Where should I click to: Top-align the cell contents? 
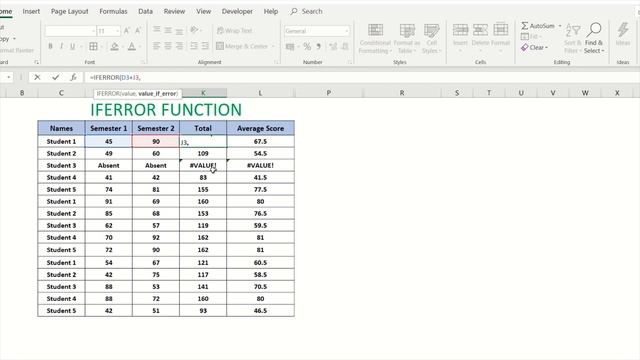(x=156, y=30)
